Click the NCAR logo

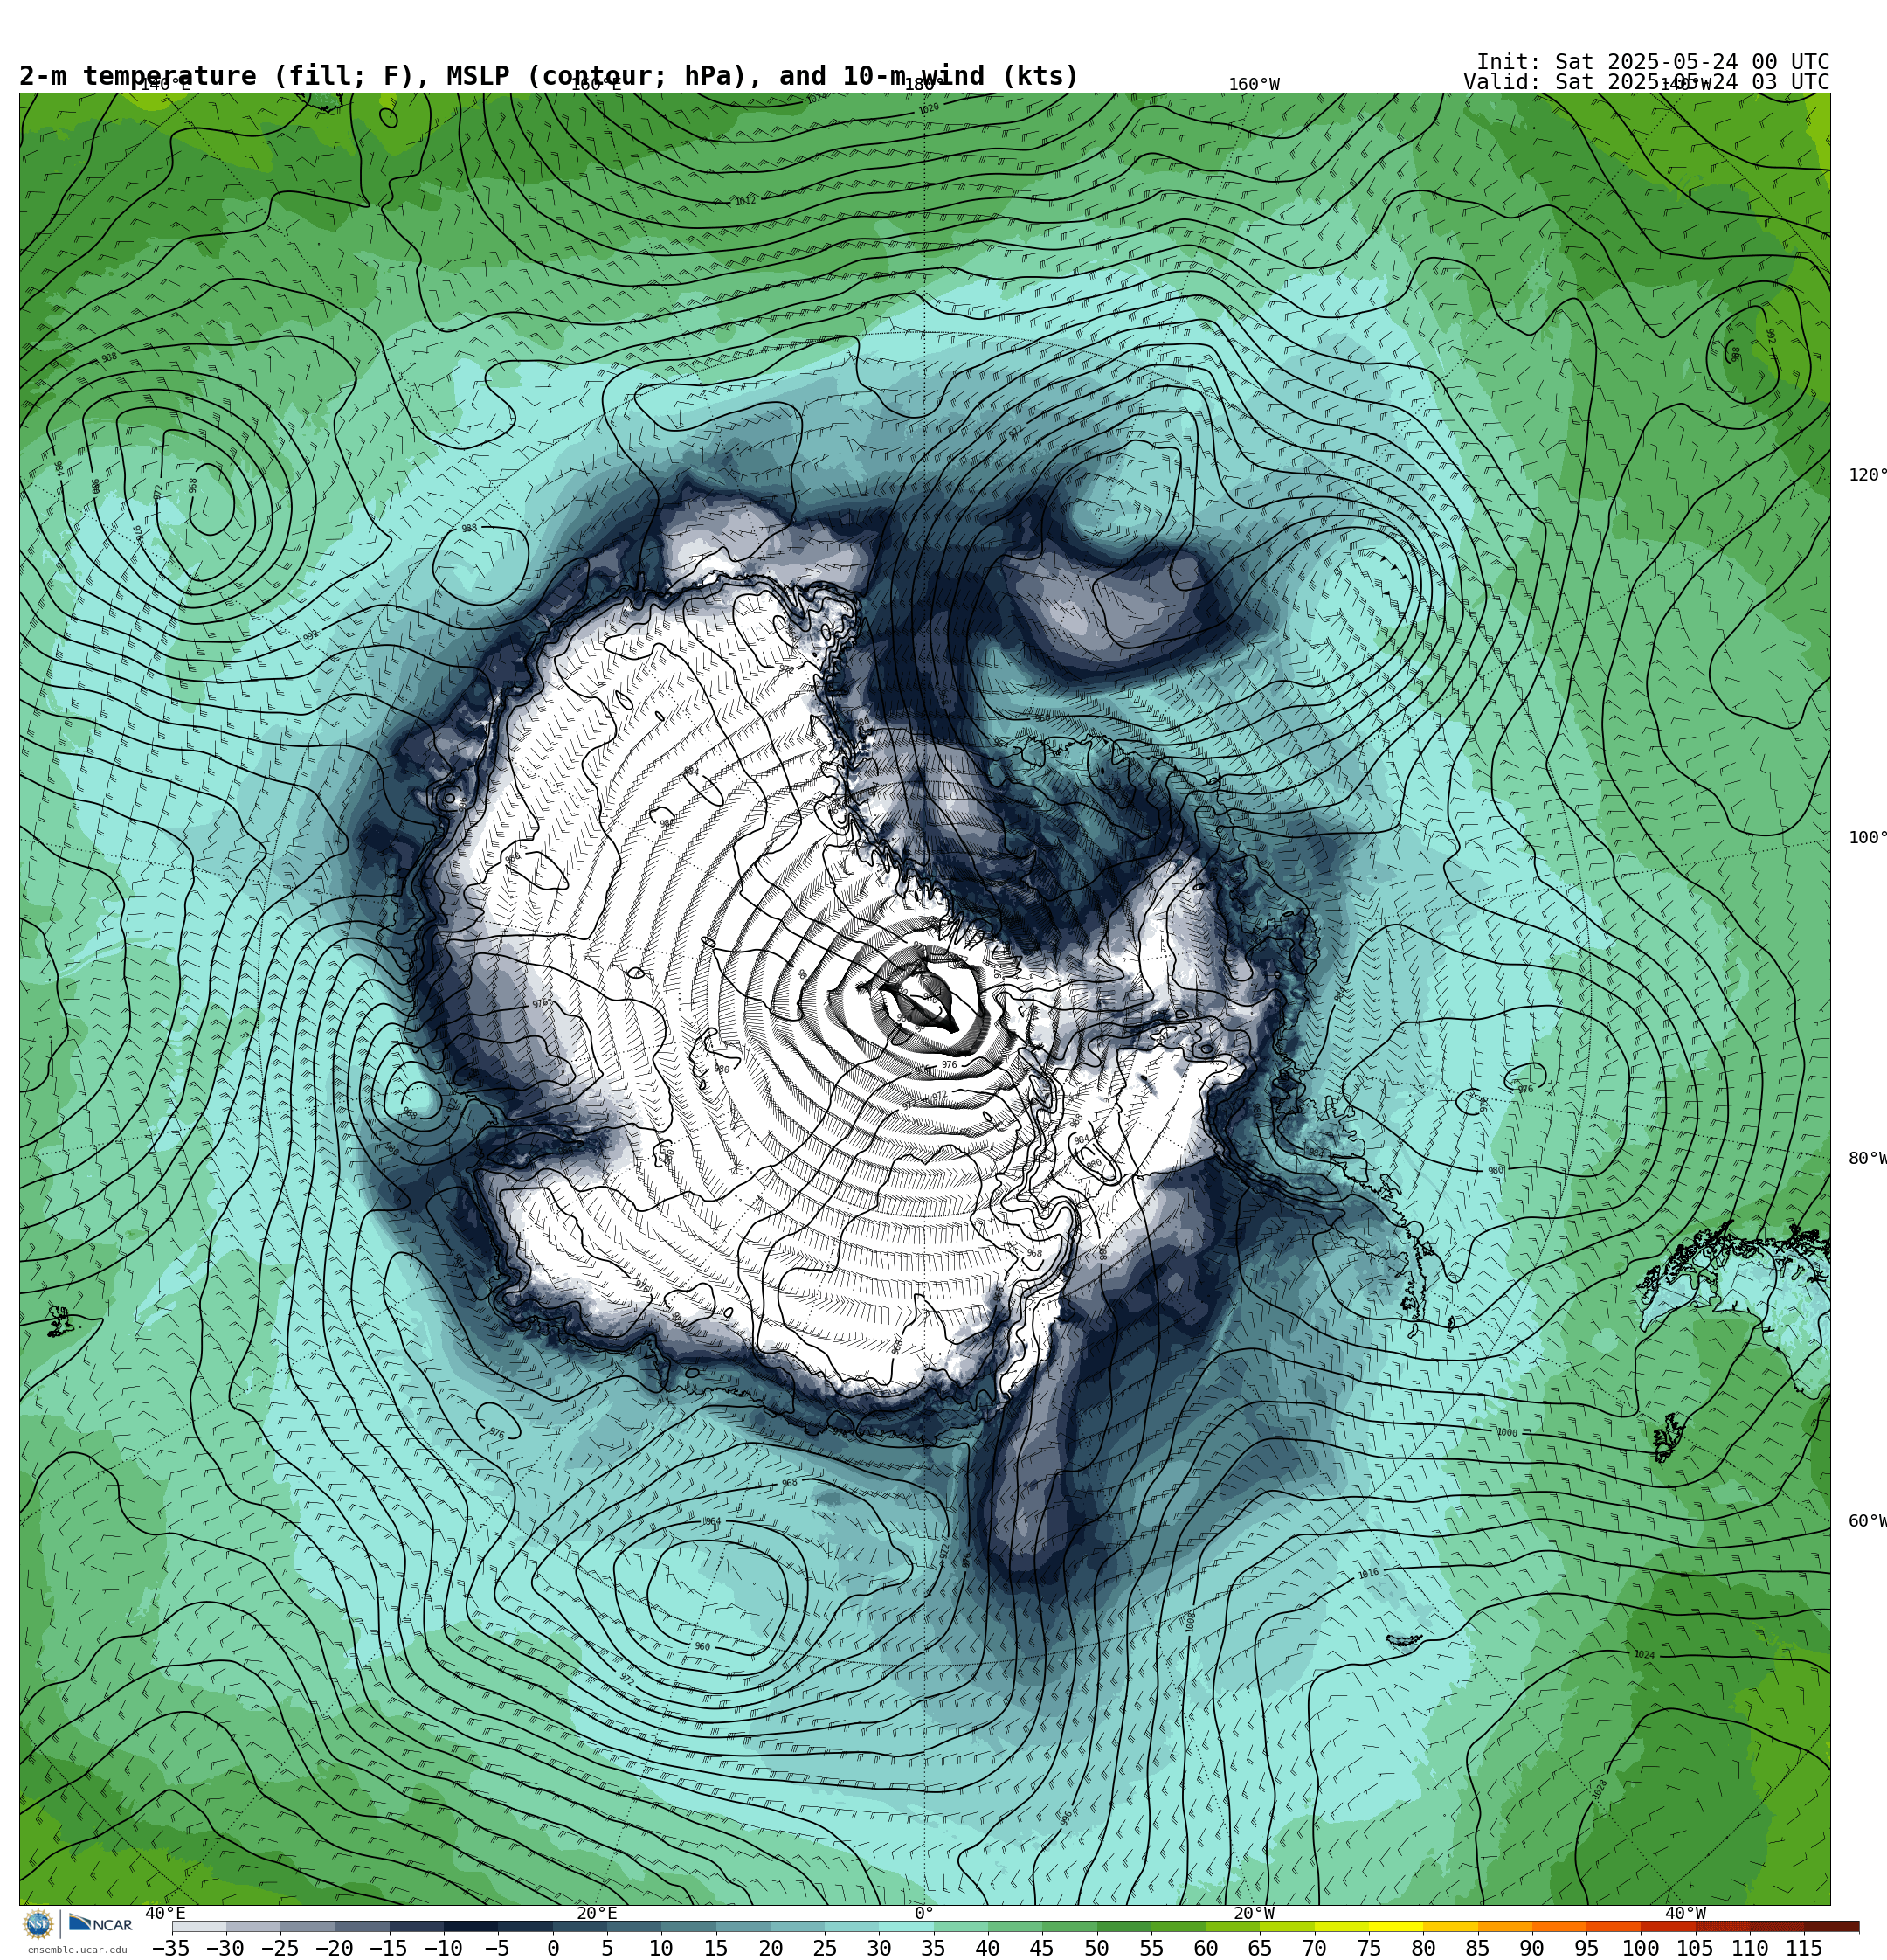pyautogui.click(x=100, y=1924)
